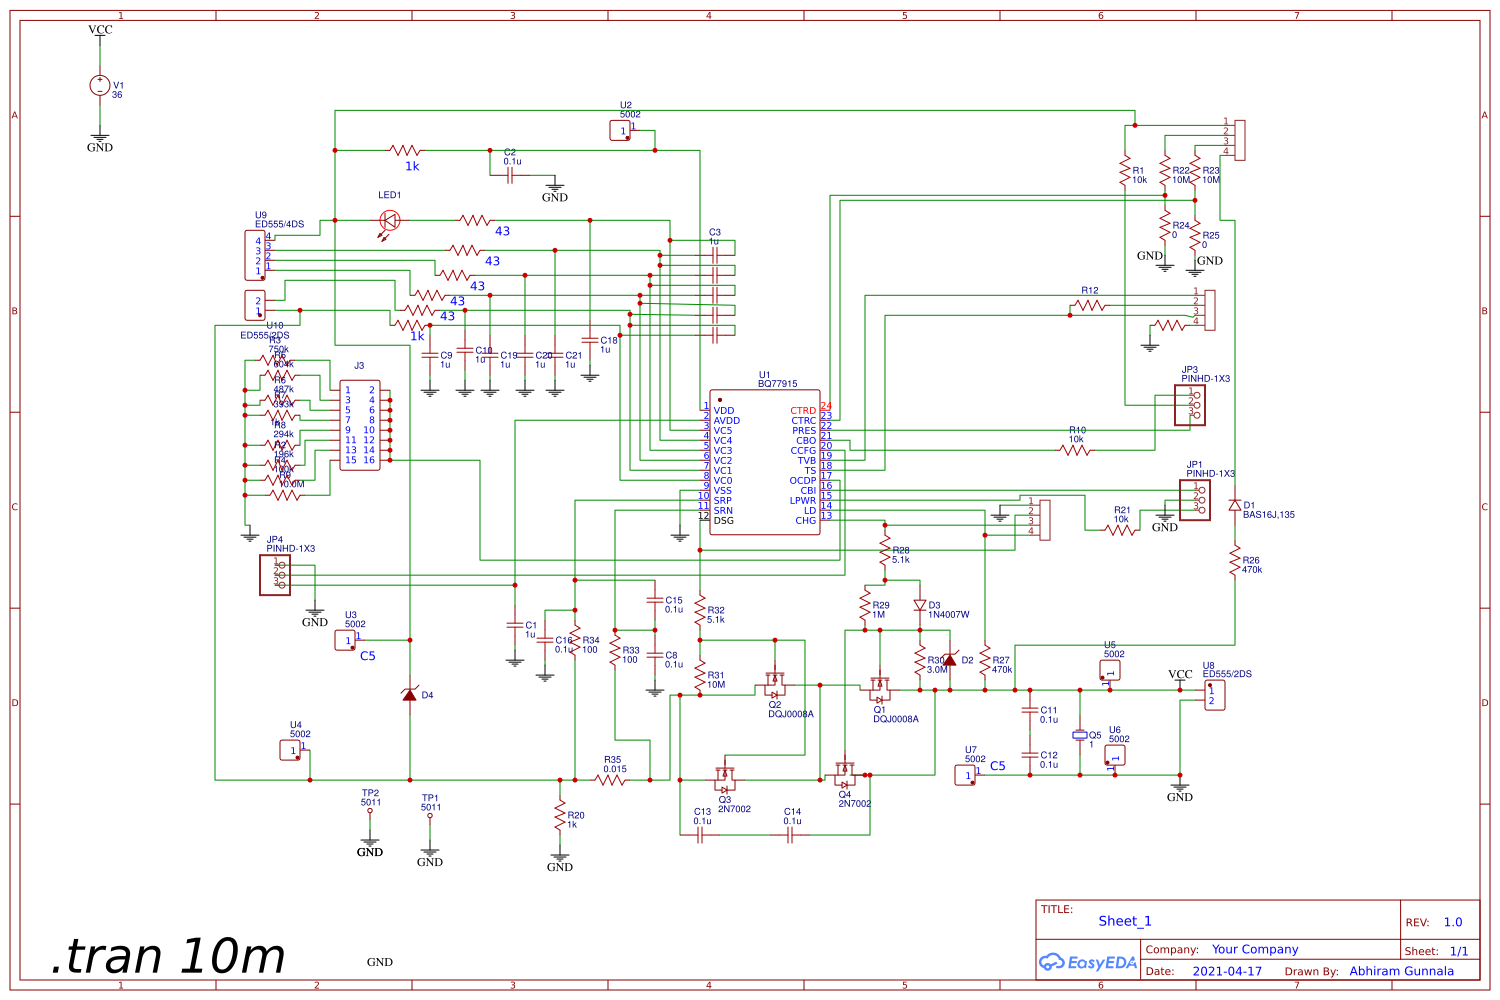Select the Abhiram Gunnala name text
The height and width of the screenshot is (1000, 1500).
[1402, 970]
